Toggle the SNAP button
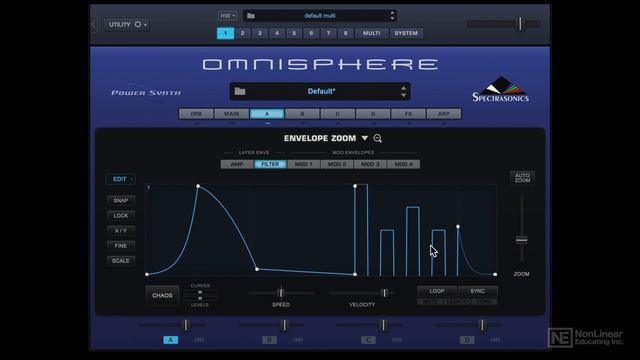Screen dimensions: 640x360 [121, 200]
